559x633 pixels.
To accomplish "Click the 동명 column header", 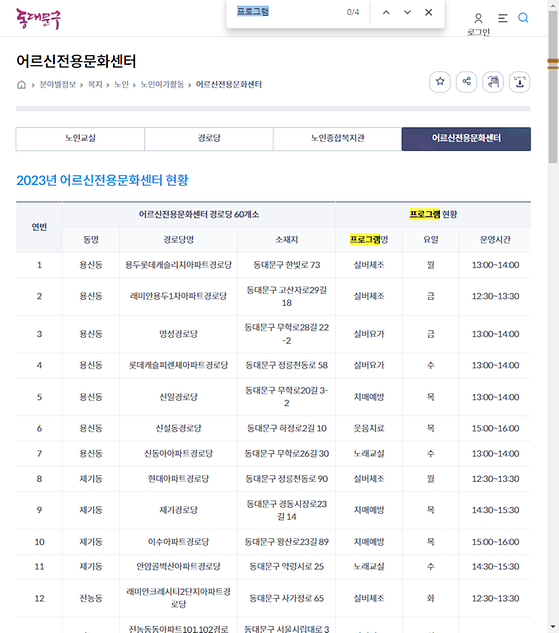I will click(x=91, y=240).
